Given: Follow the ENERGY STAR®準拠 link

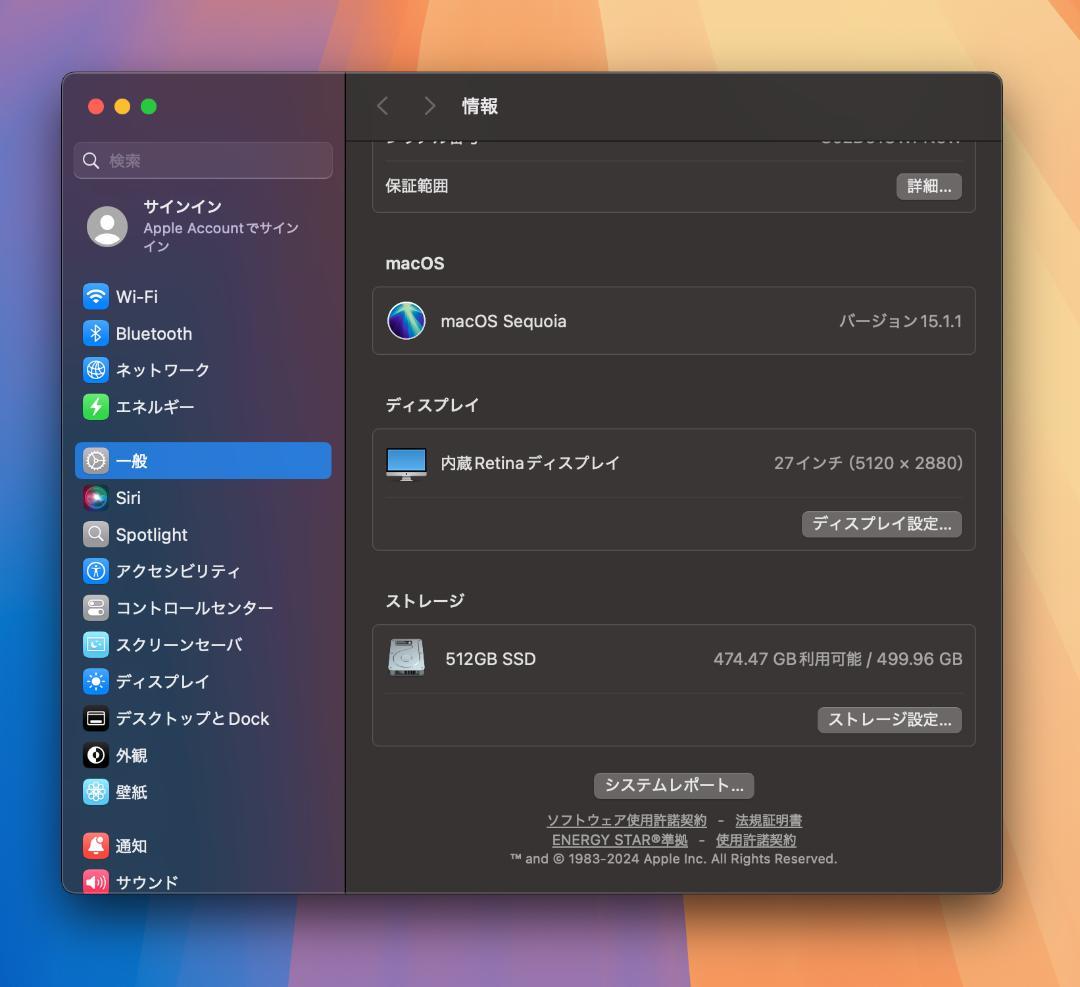Looking at the screenshot, I should click(x=620, y=840).
